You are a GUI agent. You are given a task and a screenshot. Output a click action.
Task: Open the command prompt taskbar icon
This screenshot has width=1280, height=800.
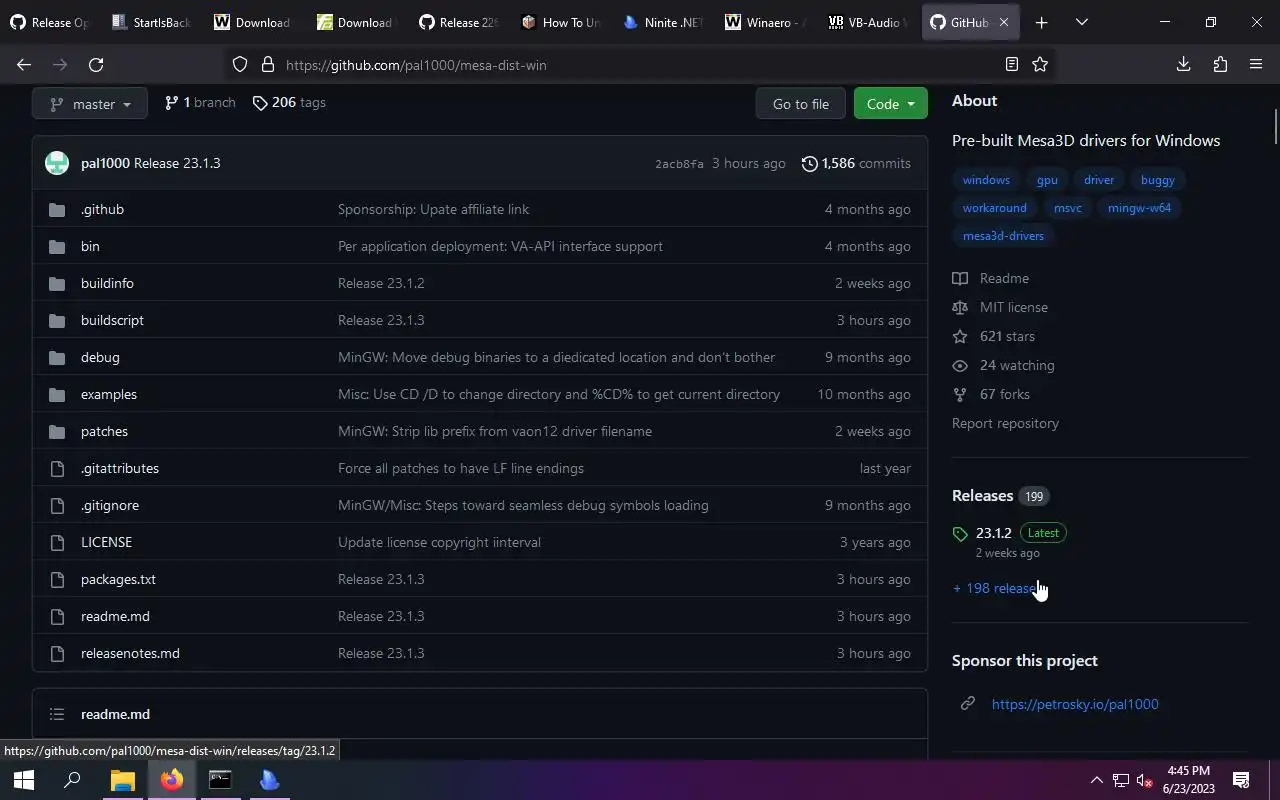pyautogui.click(x=220, y=780)
